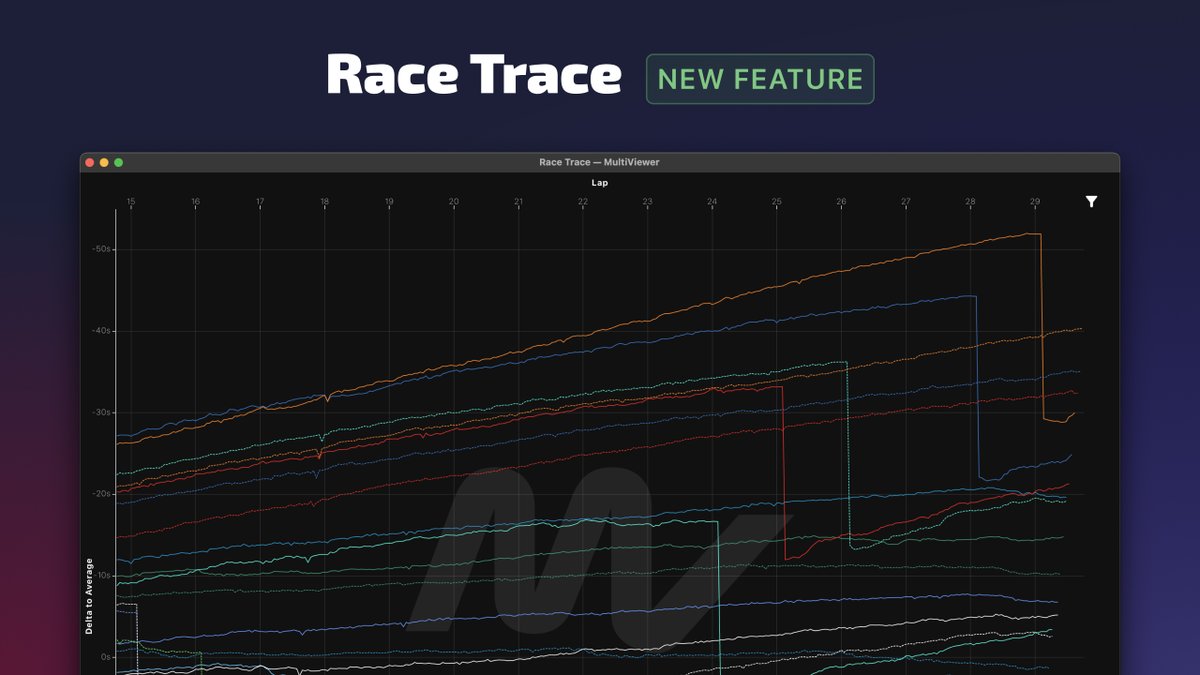Click the Delta to Average axis title
Screen dimensions: 1200x675
tap(89, 596)
